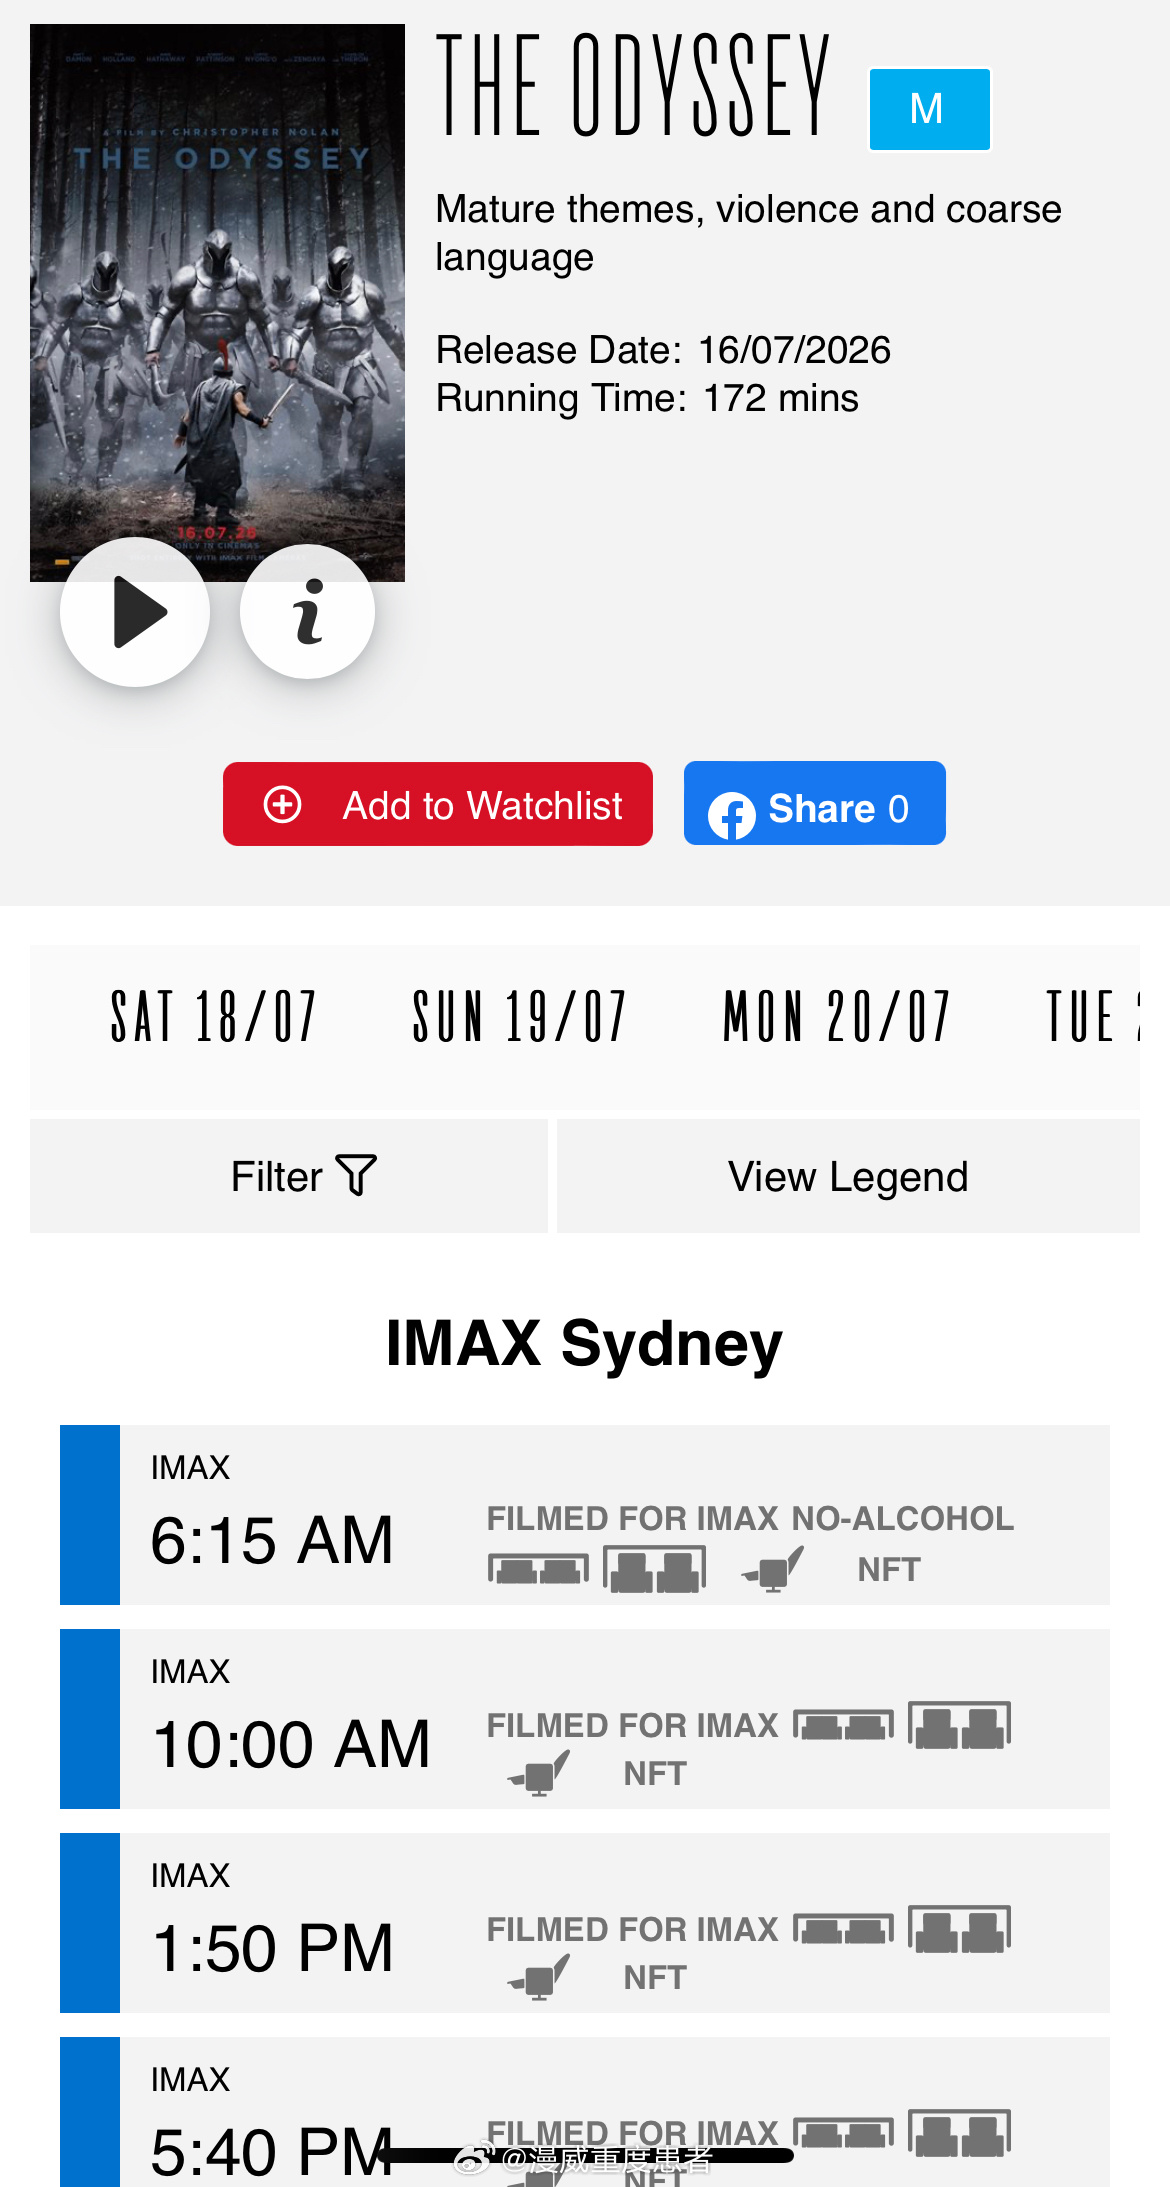Click the plus icon on Add to Watchlist
Viewport: 1170px width, 2187px height.
(x=282, y=804)
